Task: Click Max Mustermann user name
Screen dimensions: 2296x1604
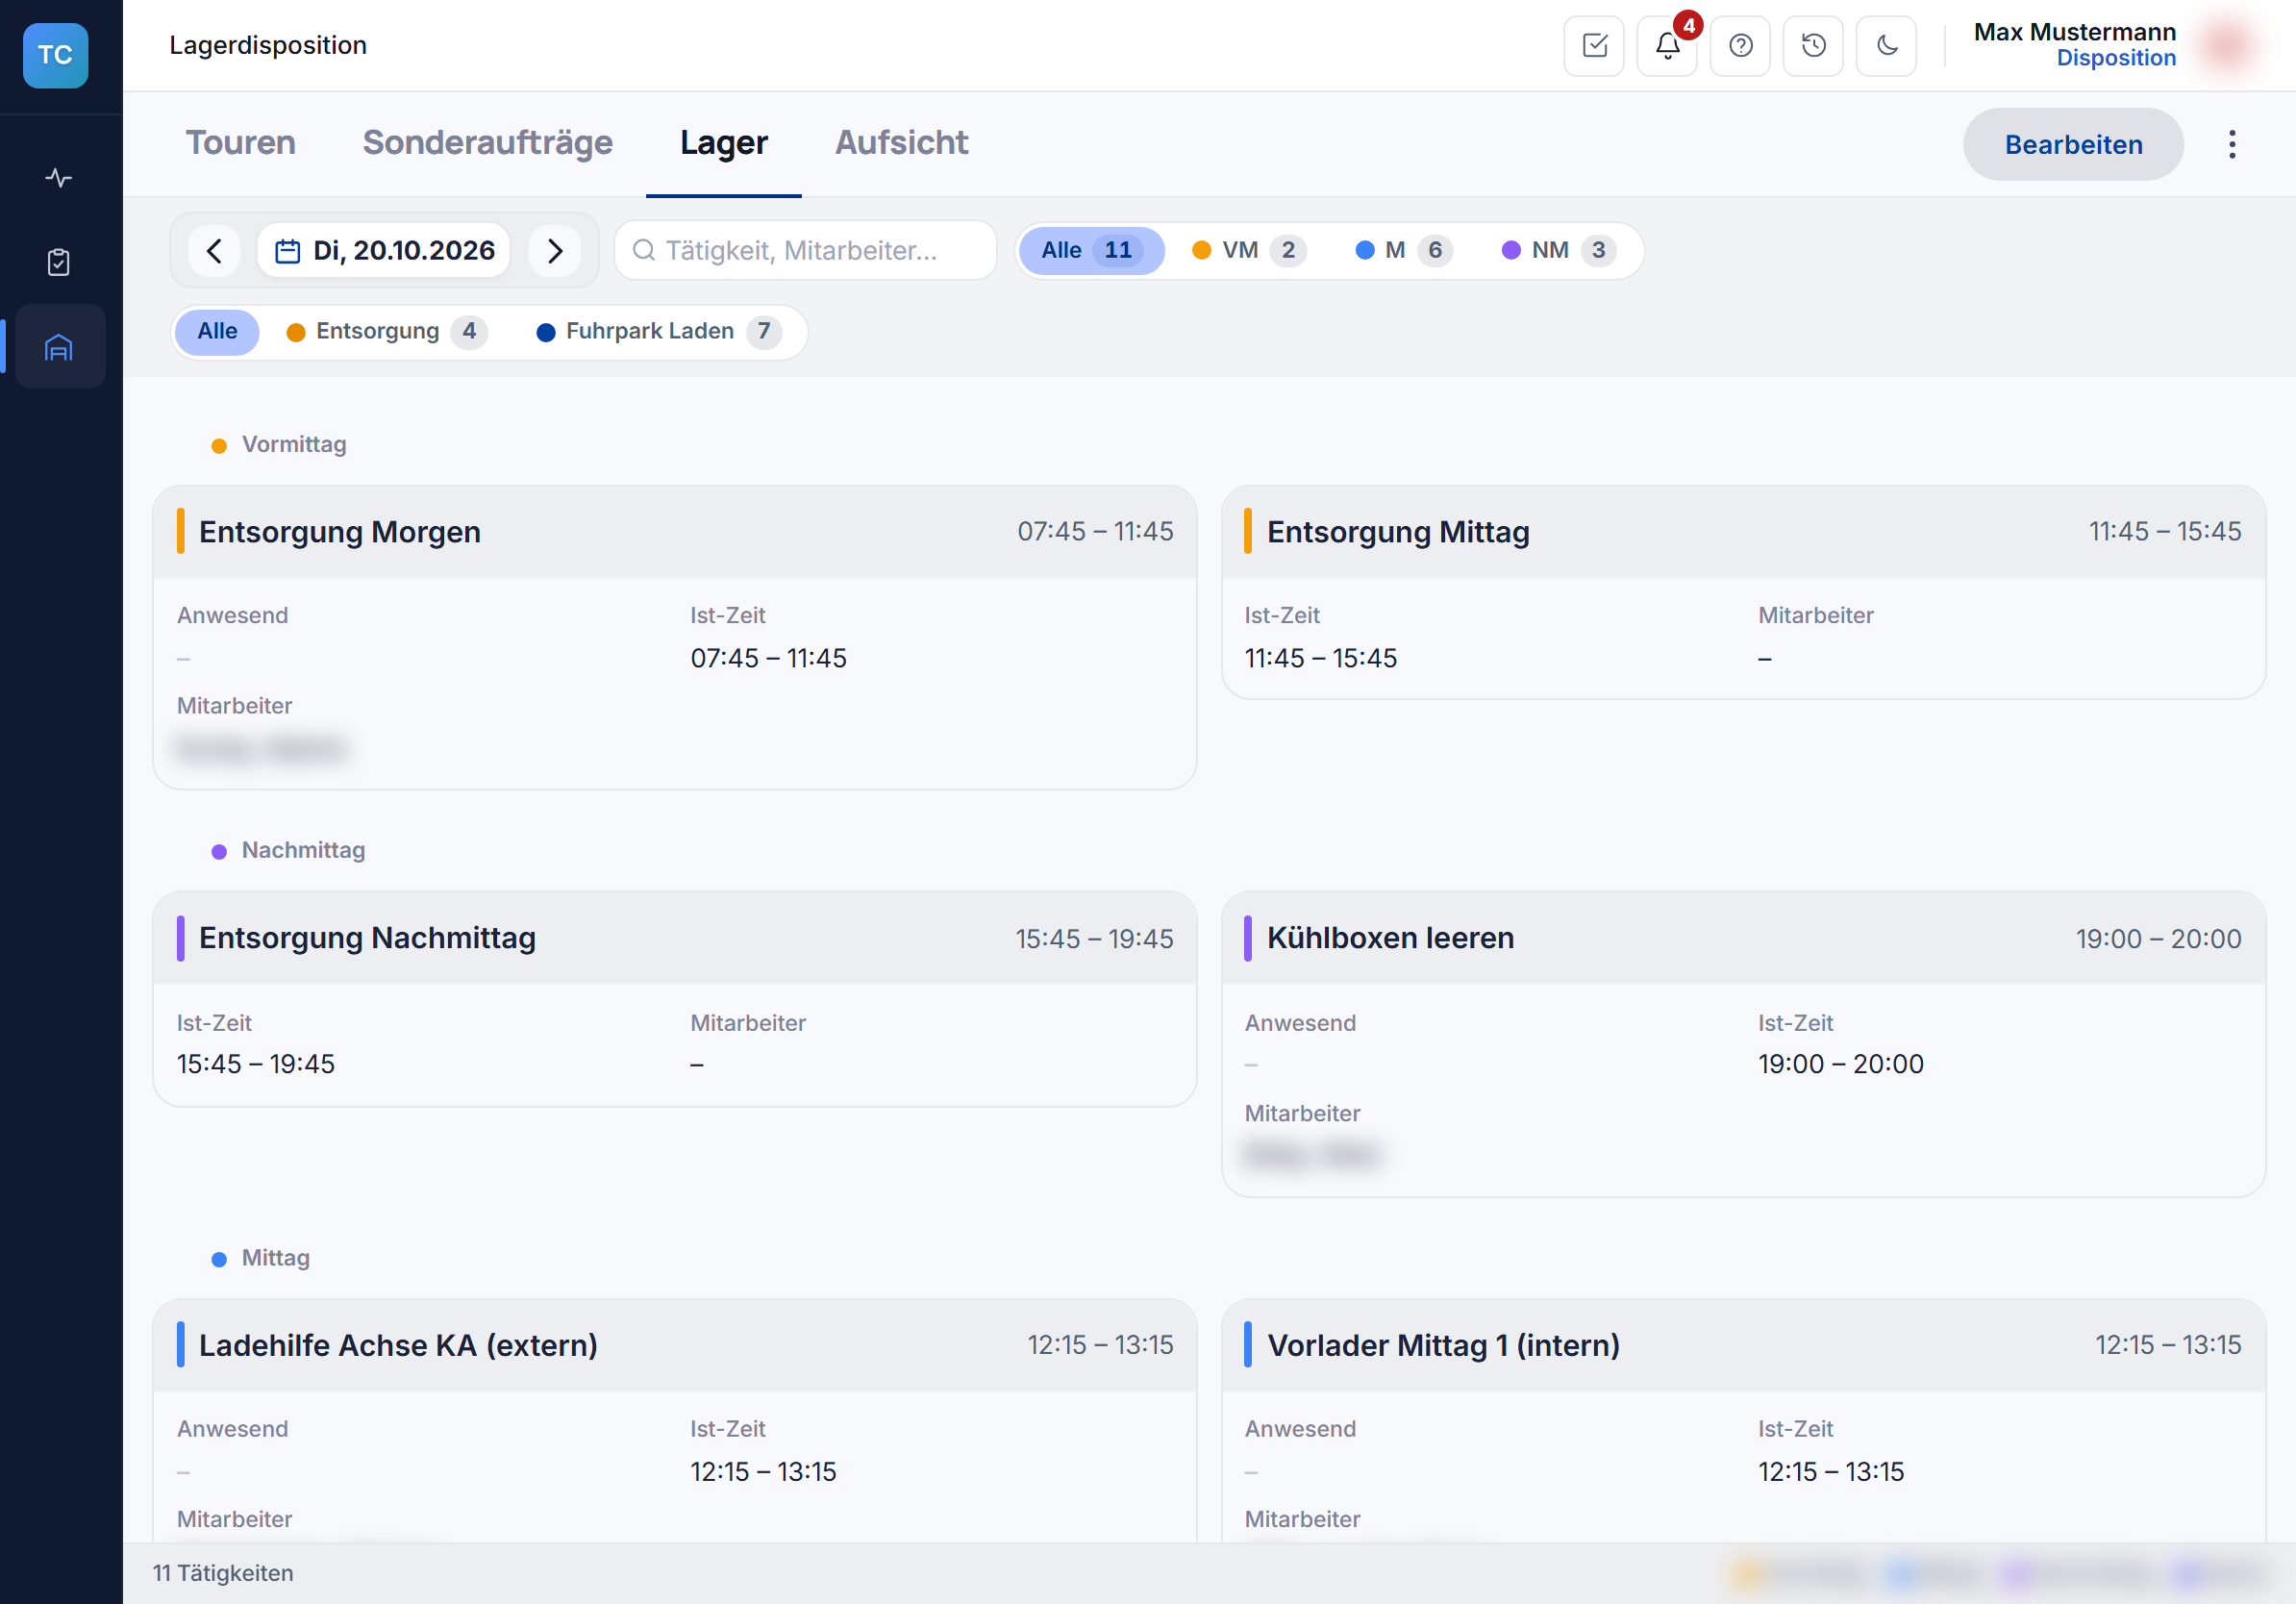Action: click(x=2074, y=32)
